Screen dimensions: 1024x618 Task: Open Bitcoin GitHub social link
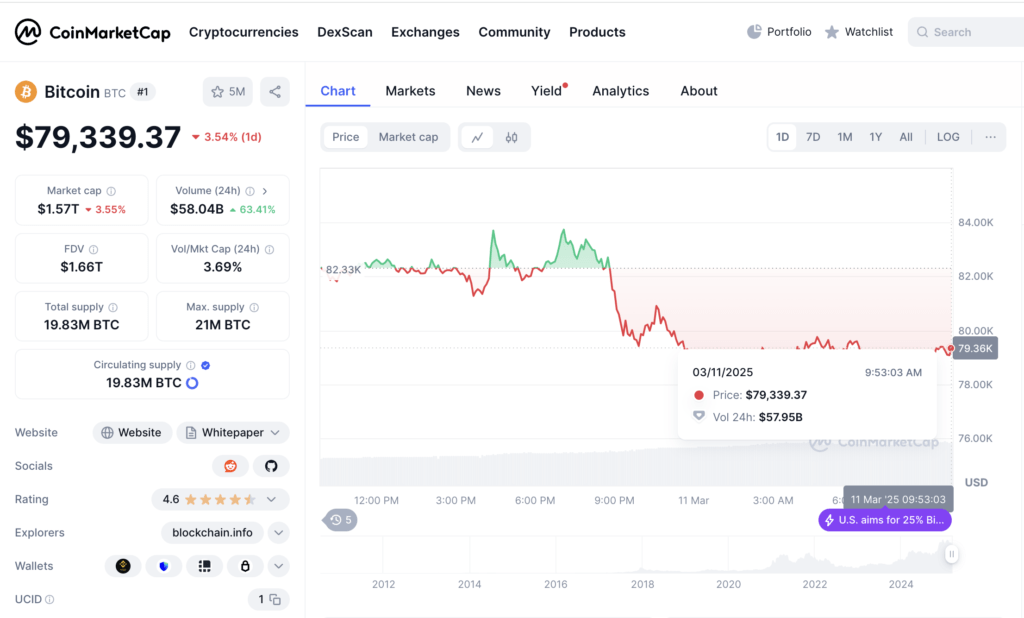coord(271,466)
